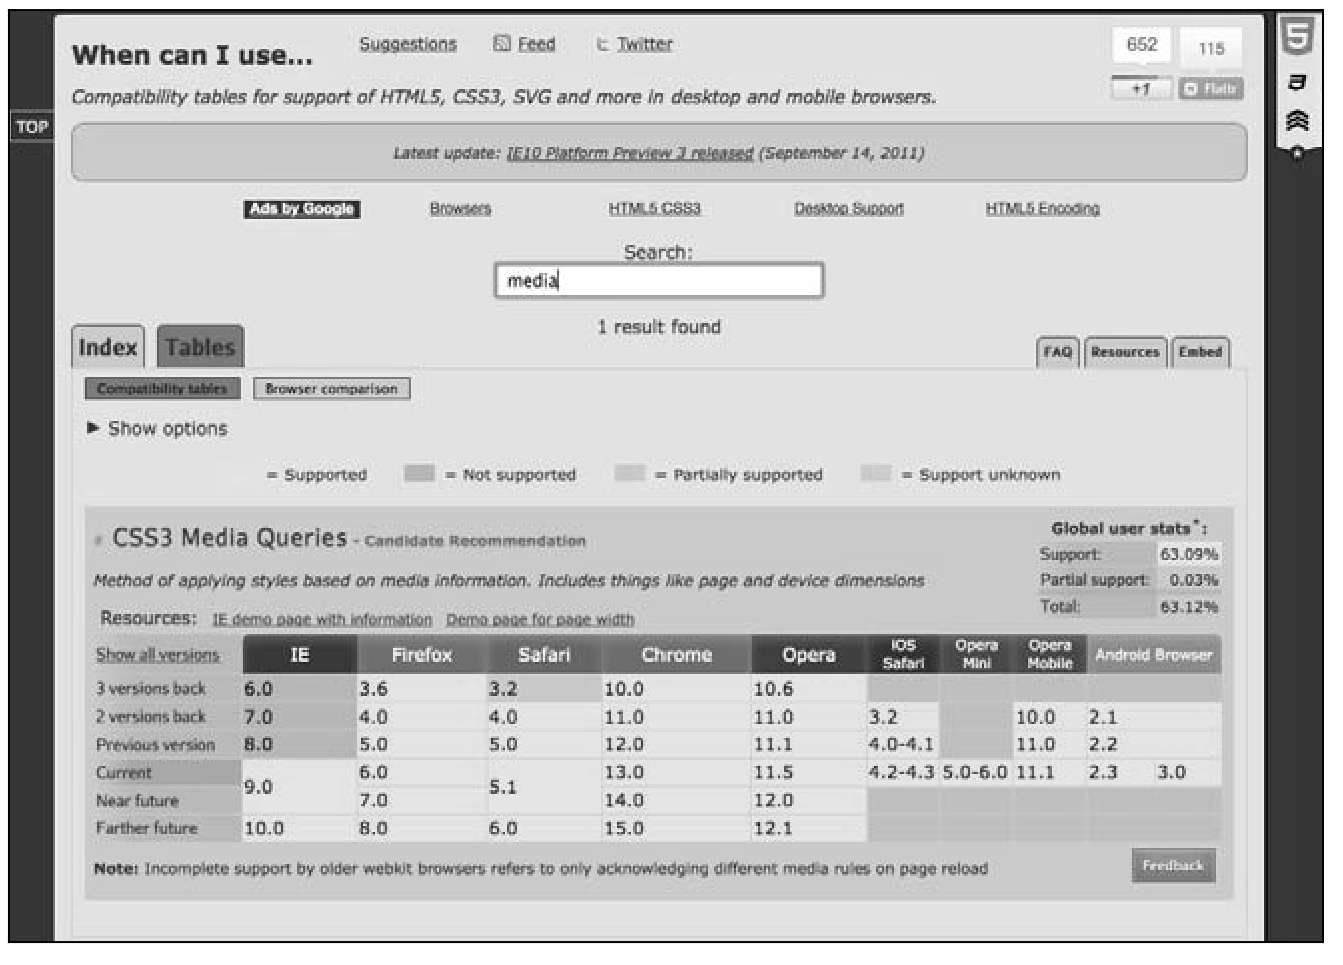
Task: Click the stacked chevrons icon in HTML5 badge
Action: [x=1297, y=121]
